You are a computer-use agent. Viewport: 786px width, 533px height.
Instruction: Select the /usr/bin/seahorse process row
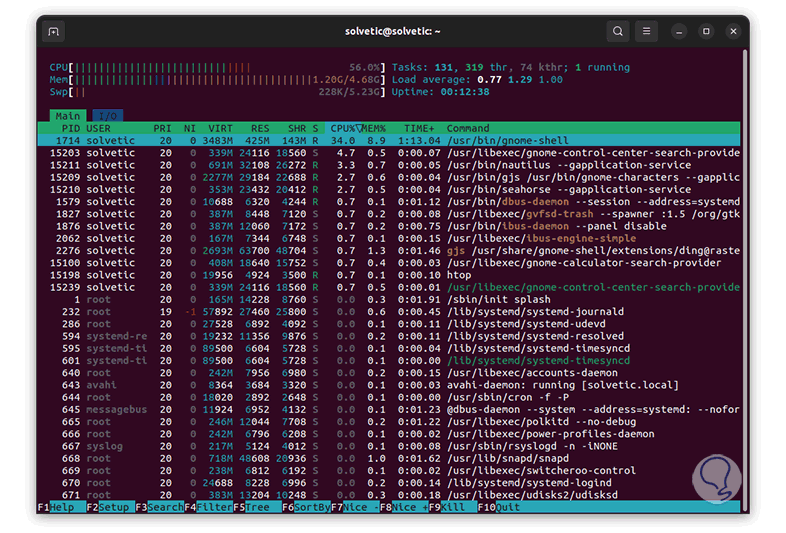pos(389,190)
